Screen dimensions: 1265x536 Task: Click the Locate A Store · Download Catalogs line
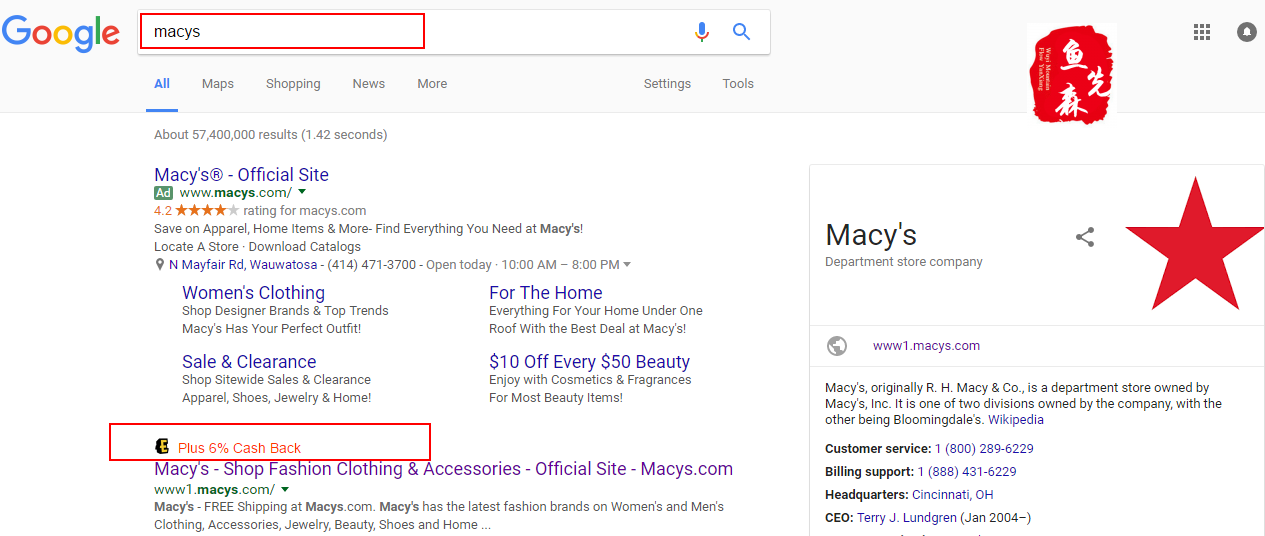click(x=257, y=247)
